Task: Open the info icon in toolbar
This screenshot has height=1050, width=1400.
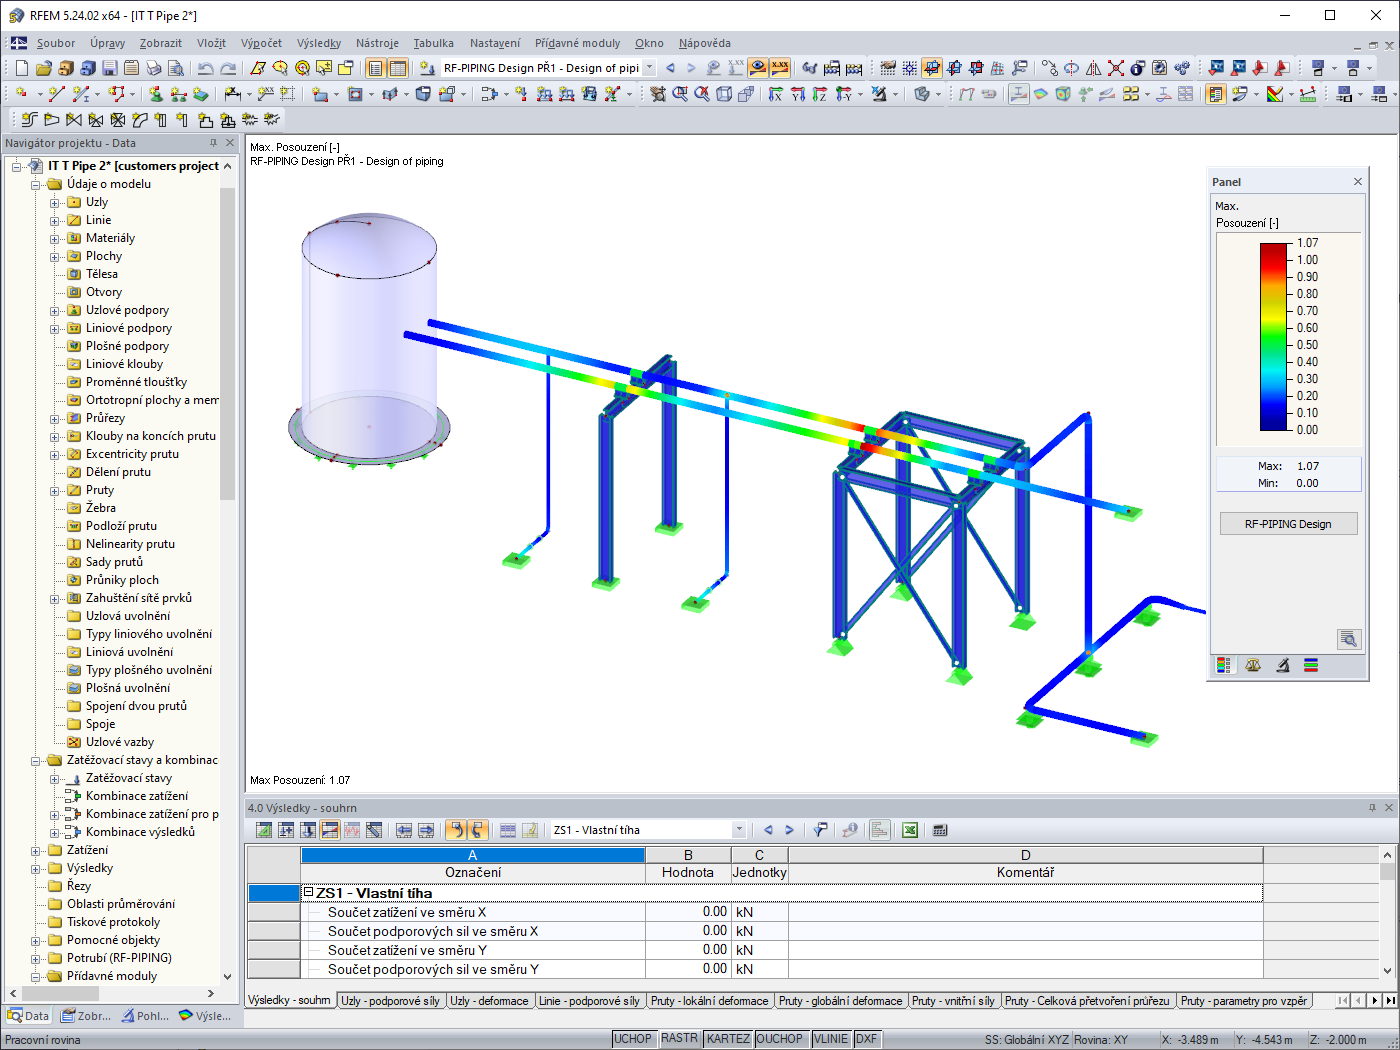Action: 1138,68
